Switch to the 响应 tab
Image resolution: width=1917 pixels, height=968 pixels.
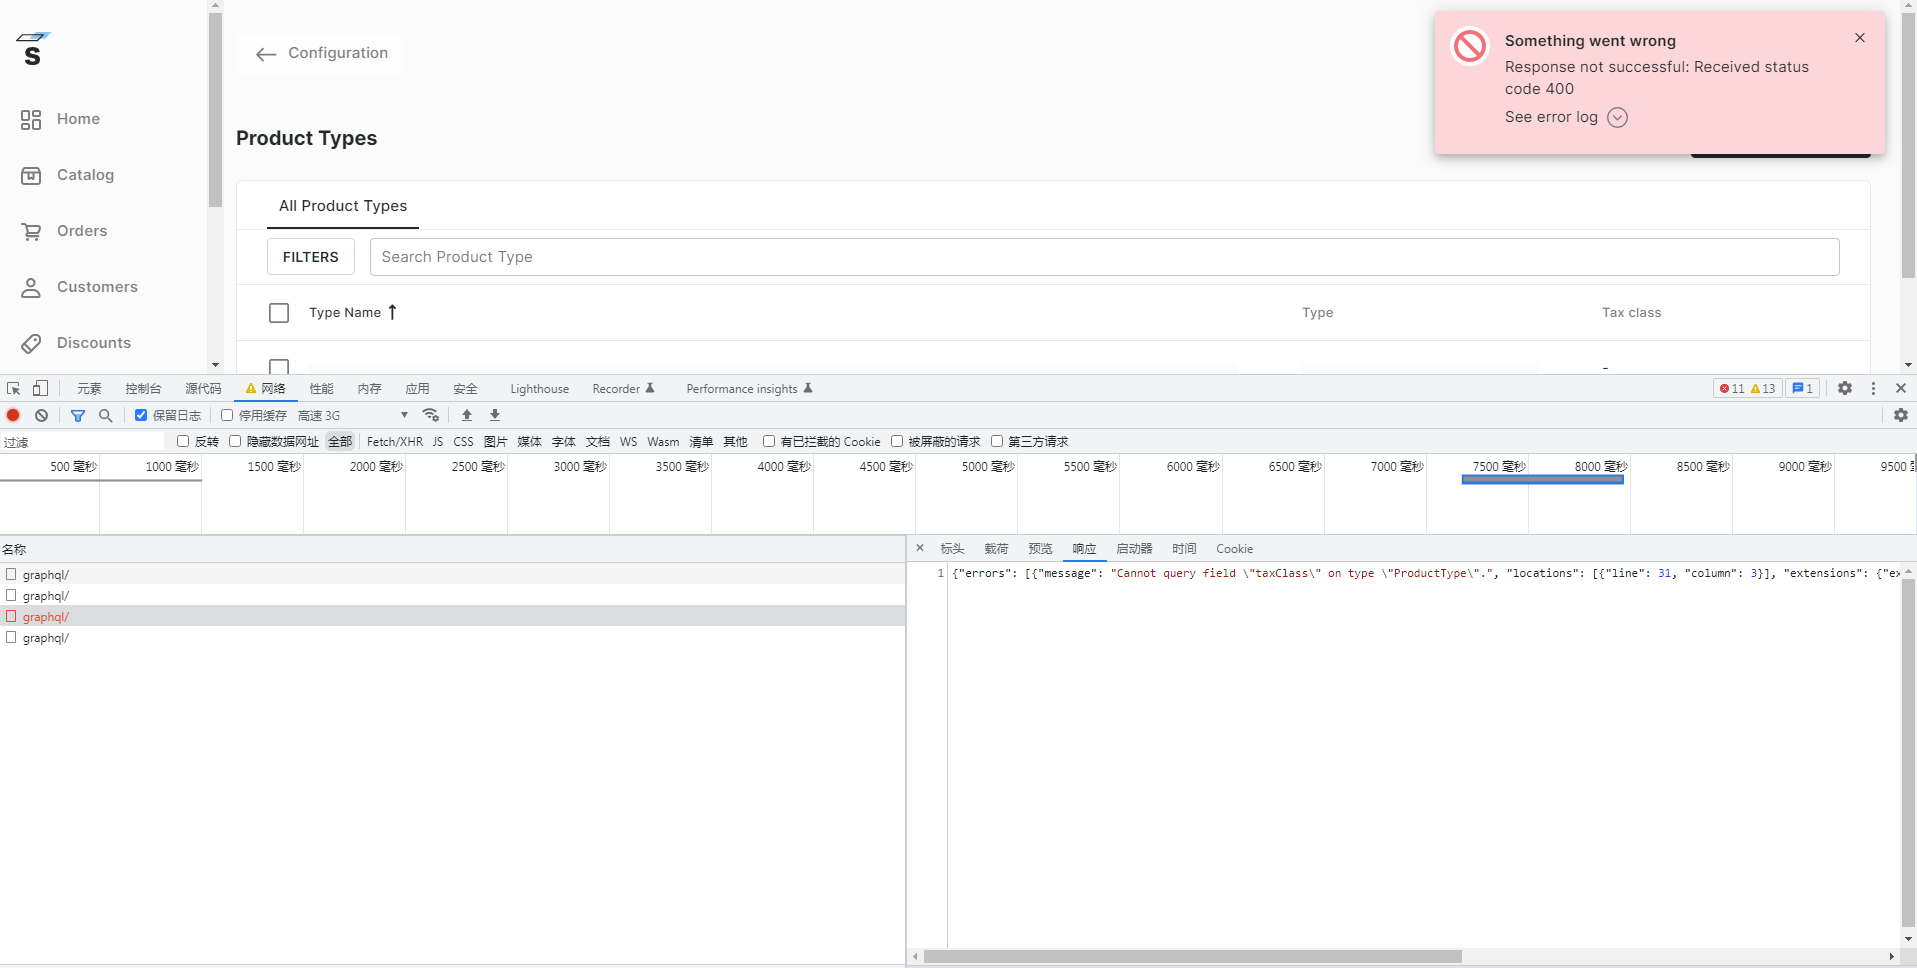(x=1082, y=548)
